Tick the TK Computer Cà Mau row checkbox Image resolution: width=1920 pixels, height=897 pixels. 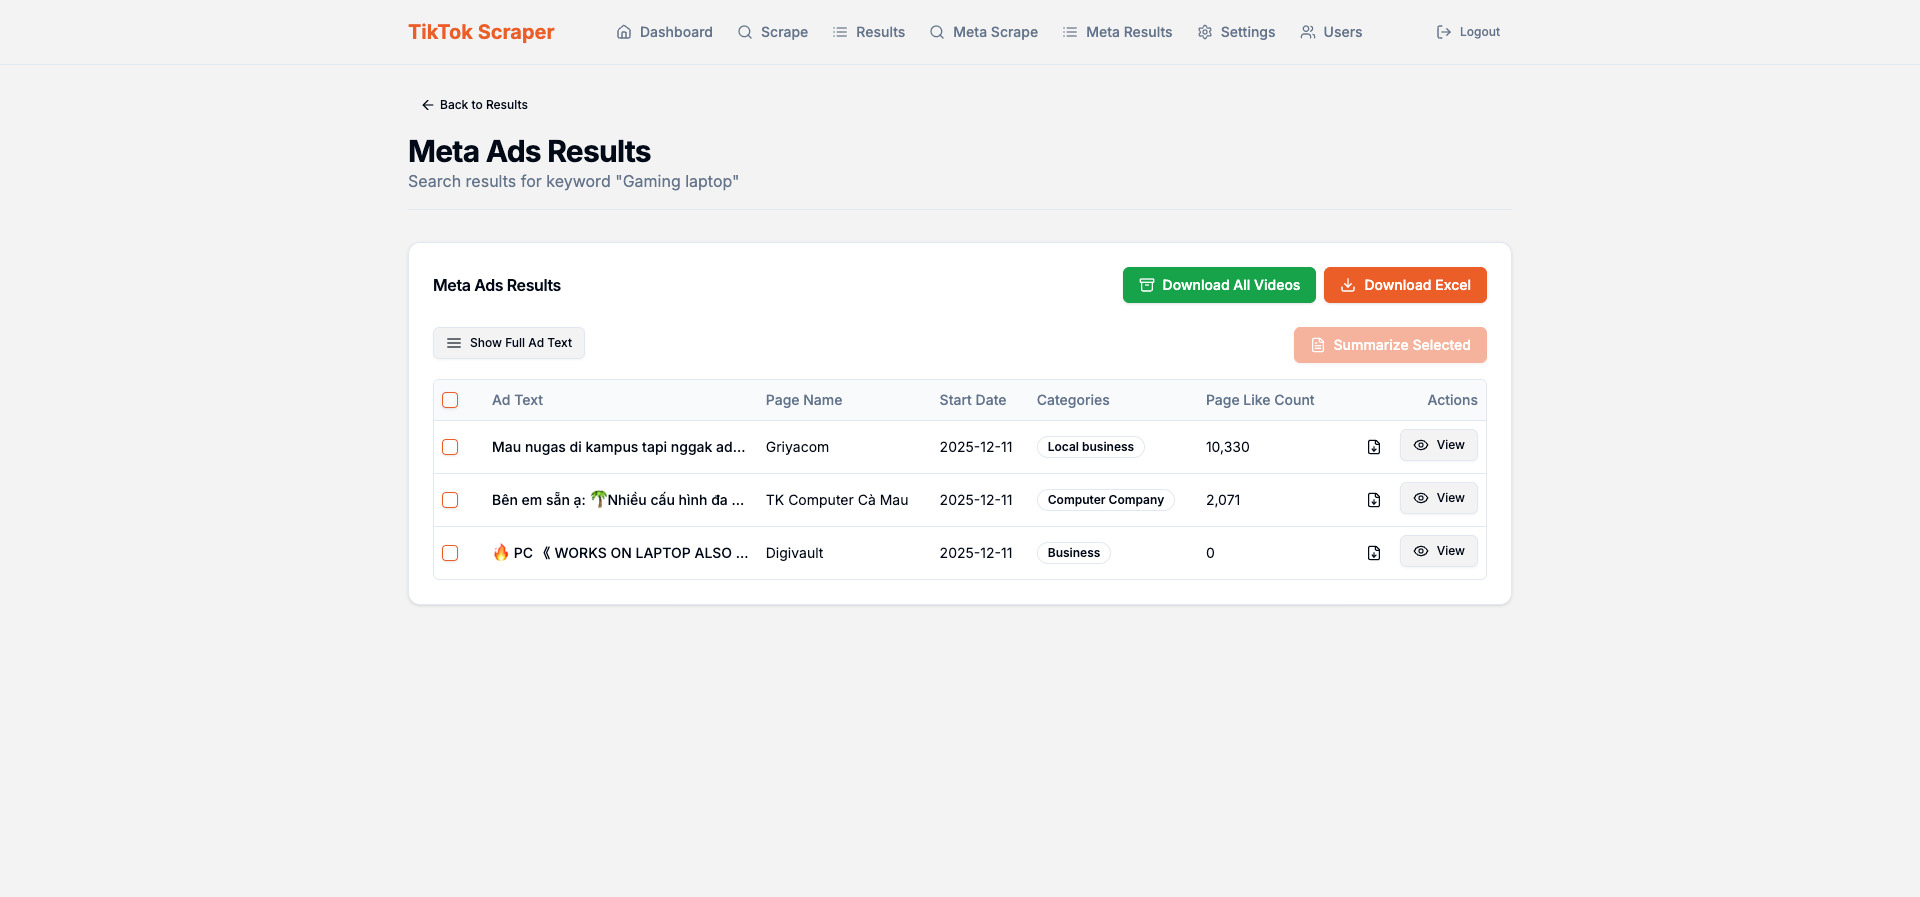(x=450, y=500)
